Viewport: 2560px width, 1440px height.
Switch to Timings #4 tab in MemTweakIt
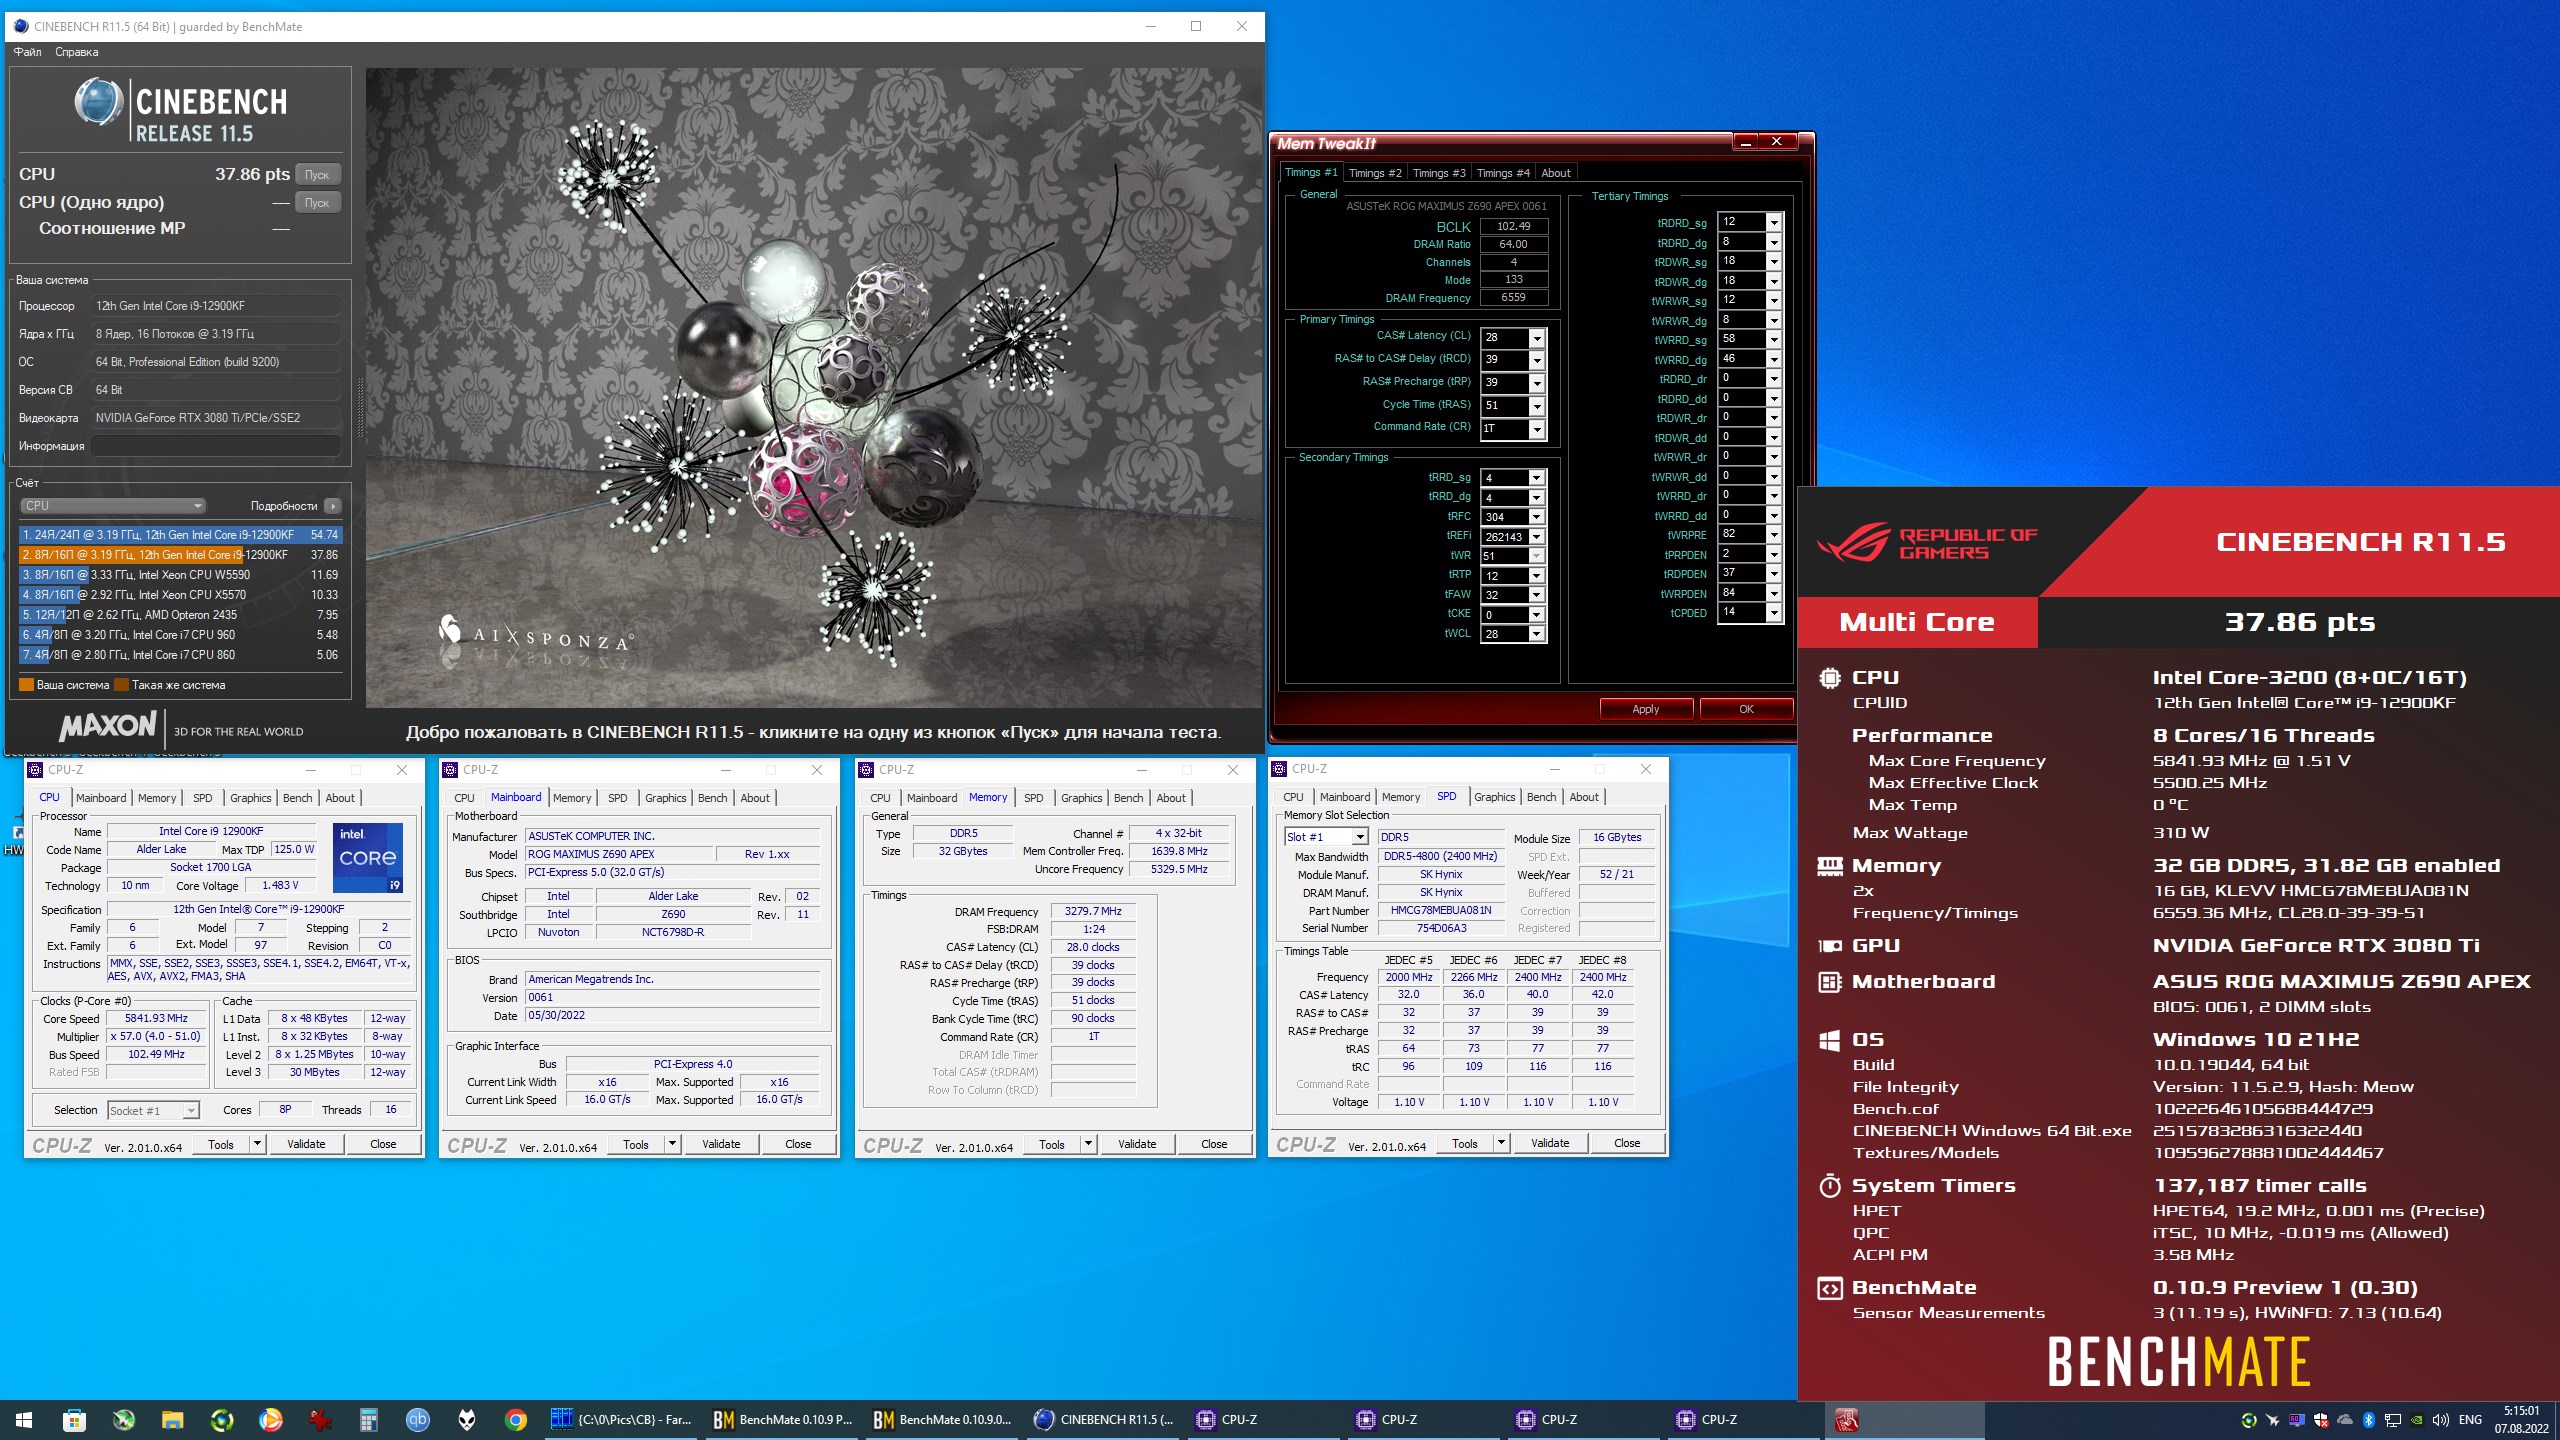click(1503, 173)
